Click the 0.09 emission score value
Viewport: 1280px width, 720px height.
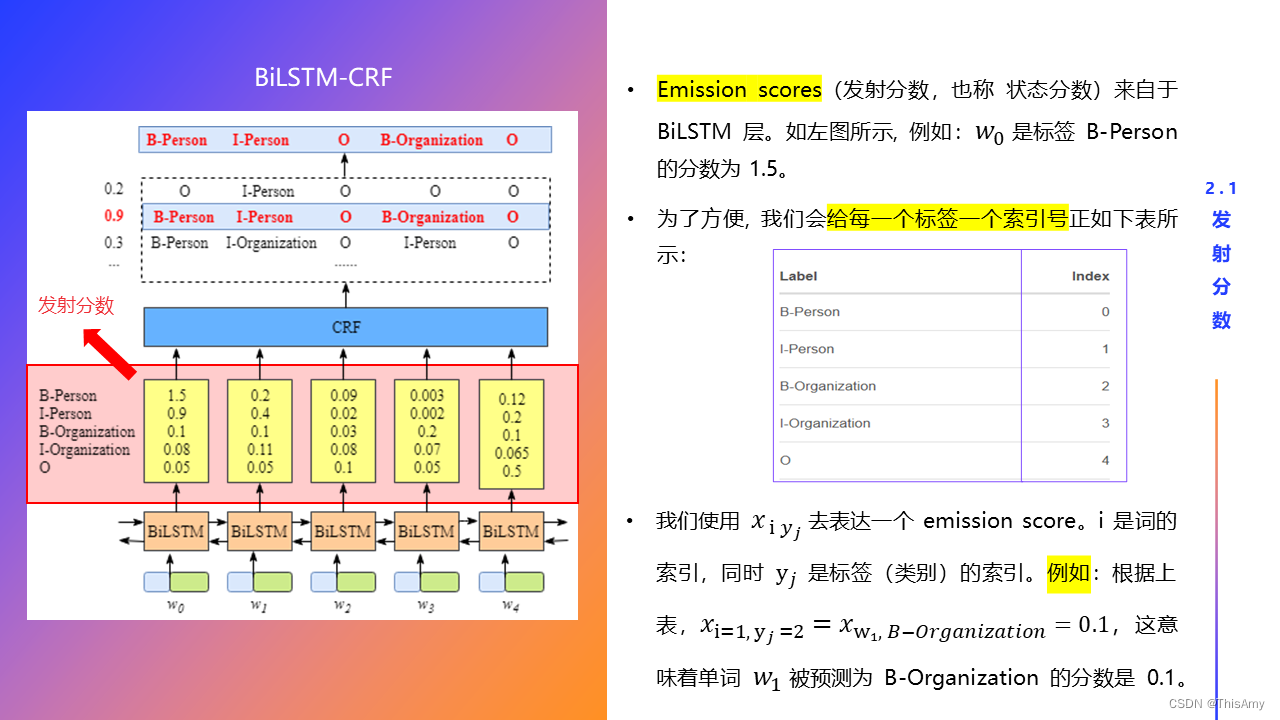tap(343, 396)
